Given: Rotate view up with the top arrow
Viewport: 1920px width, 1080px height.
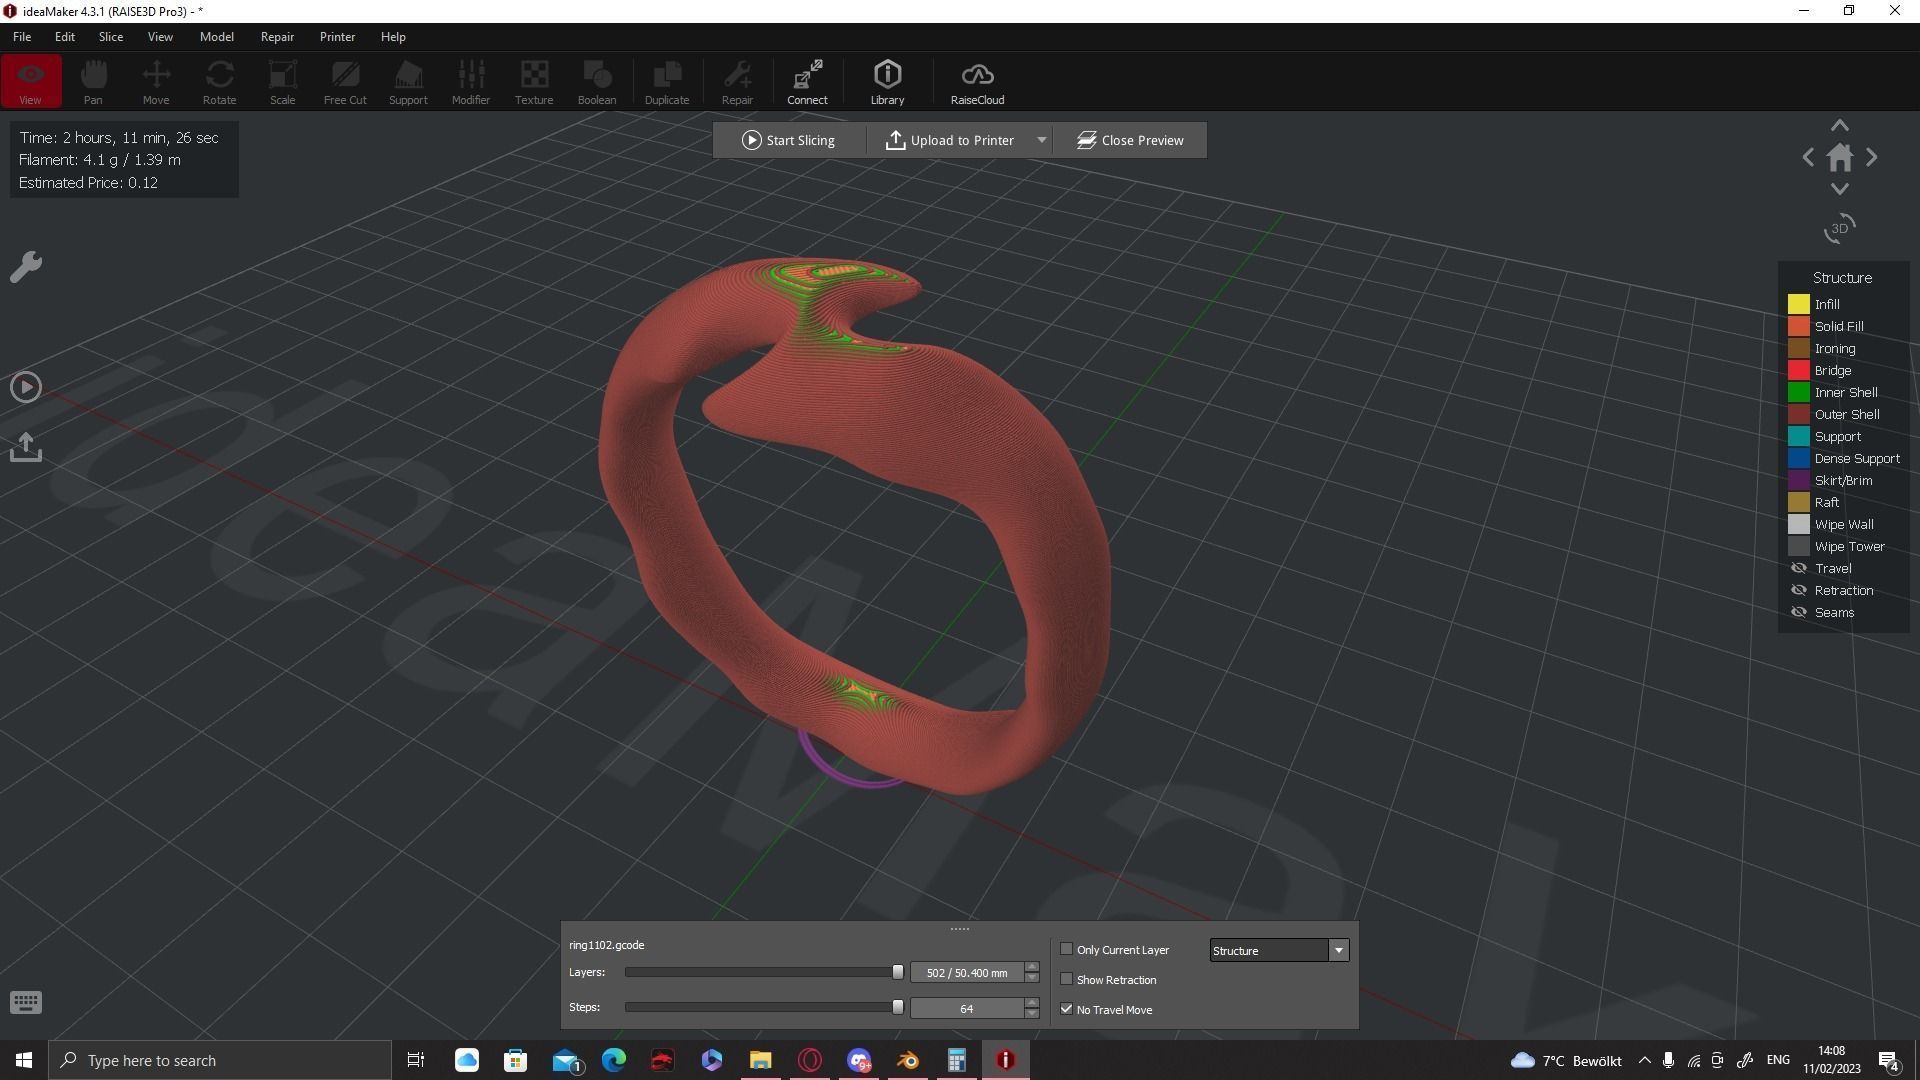Looking at the screenshot, I should pyautogui.click(x=1840, y=126).
